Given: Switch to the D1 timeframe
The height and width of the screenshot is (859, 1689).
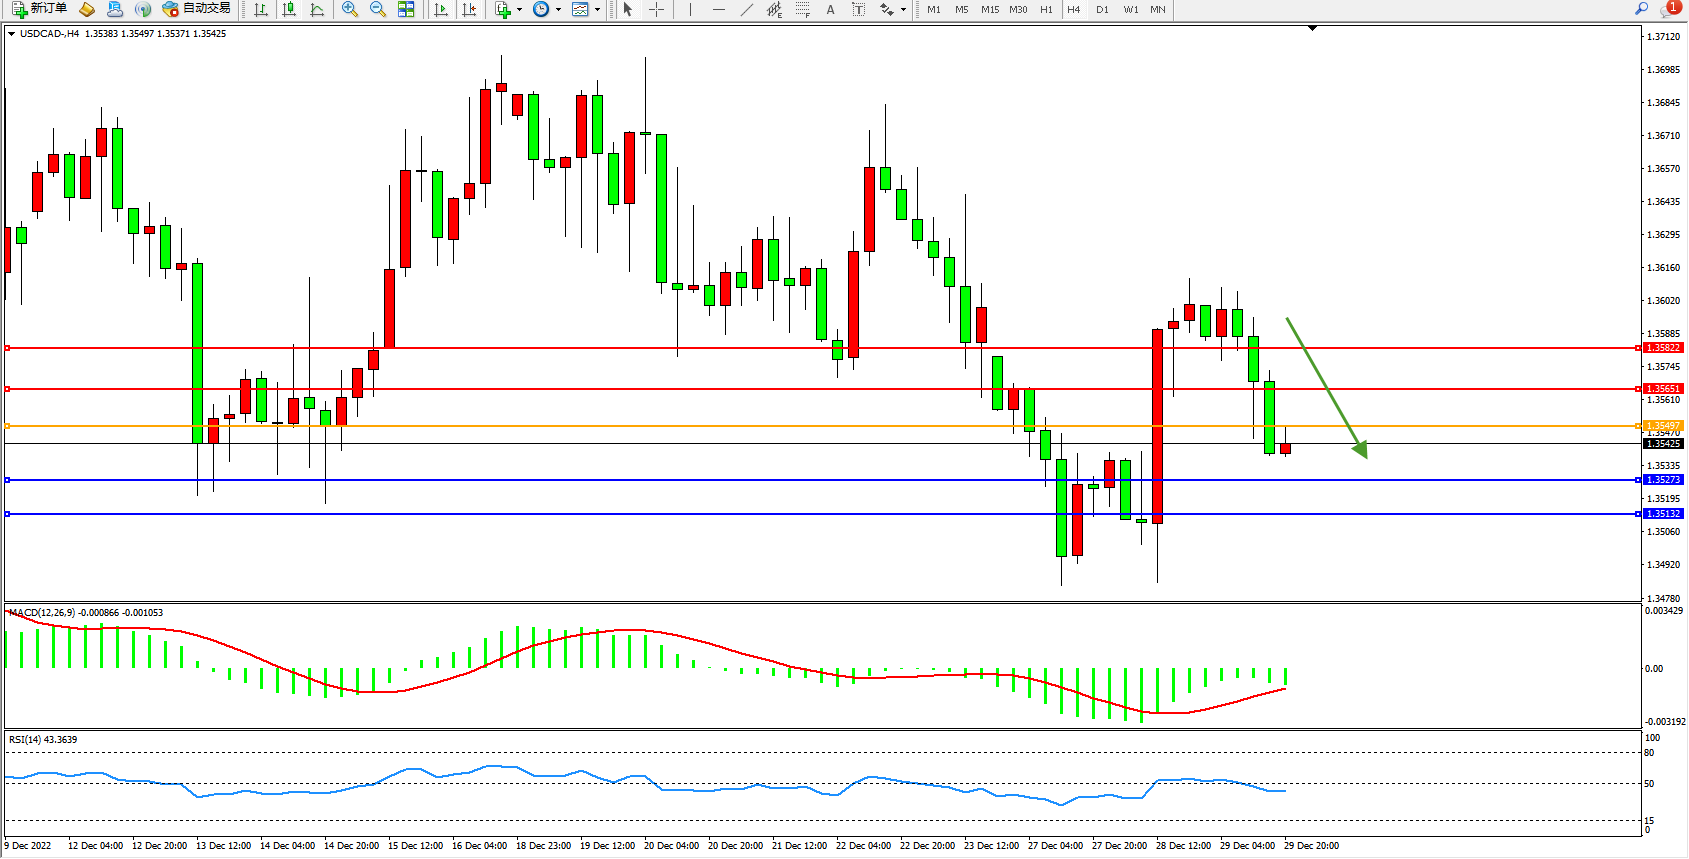Looking at the screenshot, I should pos(1102,9).
